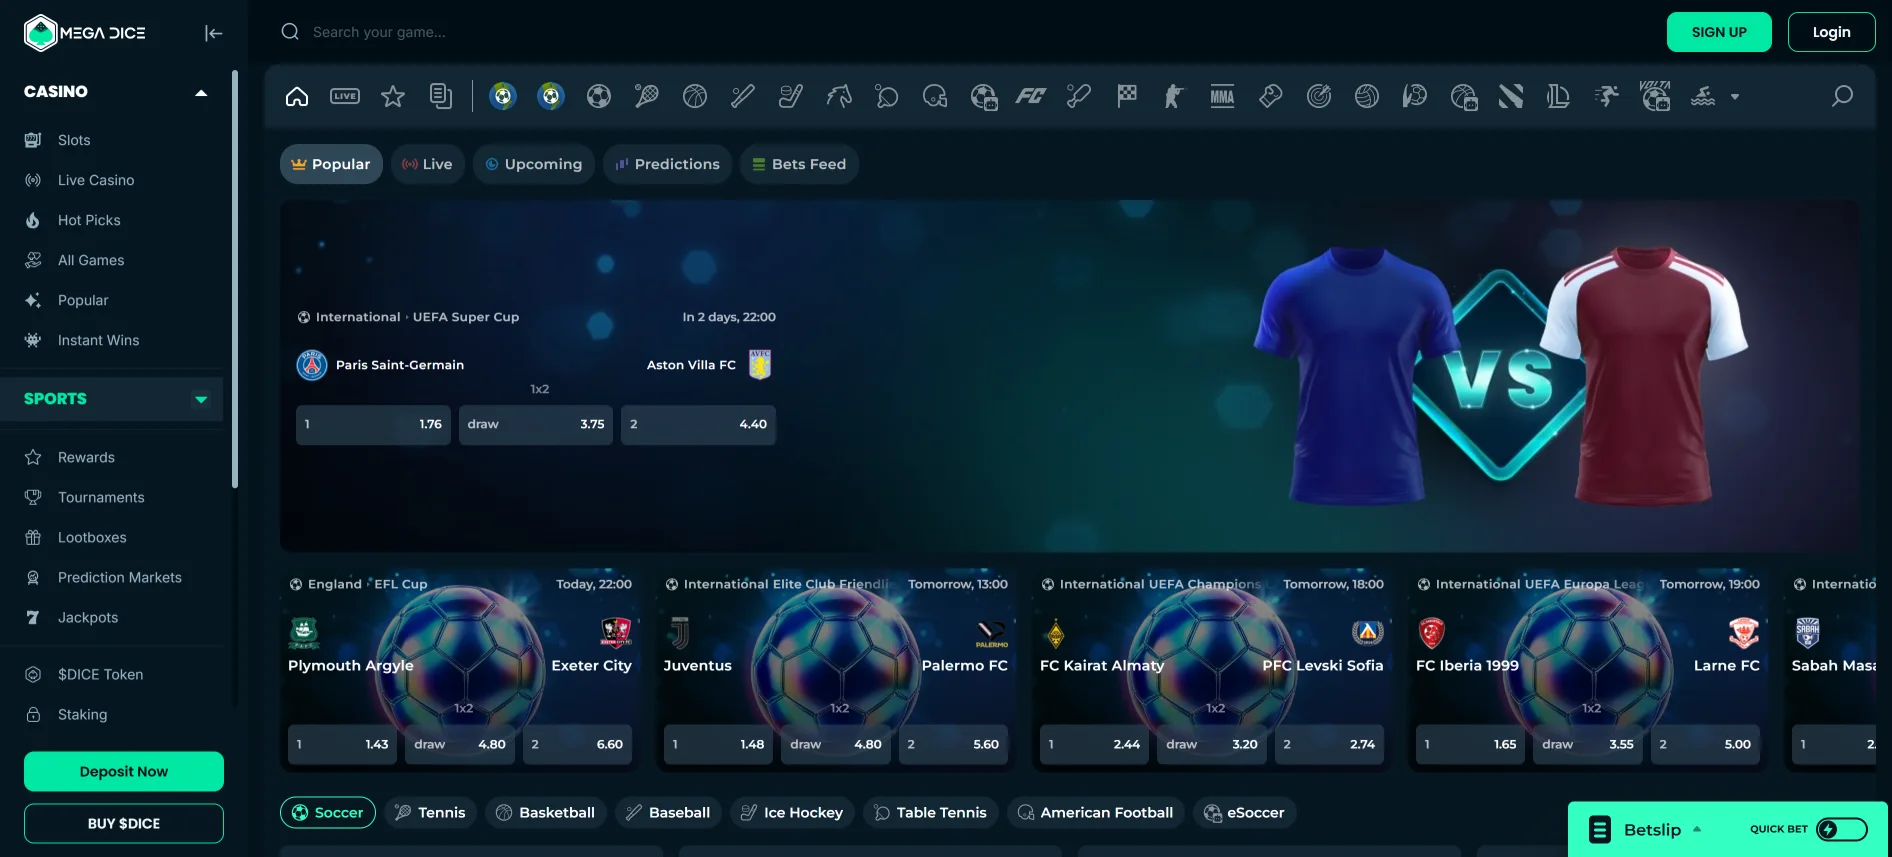The height and width of the screenshot is (857, 1892).
Task: Click the Login button
Action: point(1831,32)
